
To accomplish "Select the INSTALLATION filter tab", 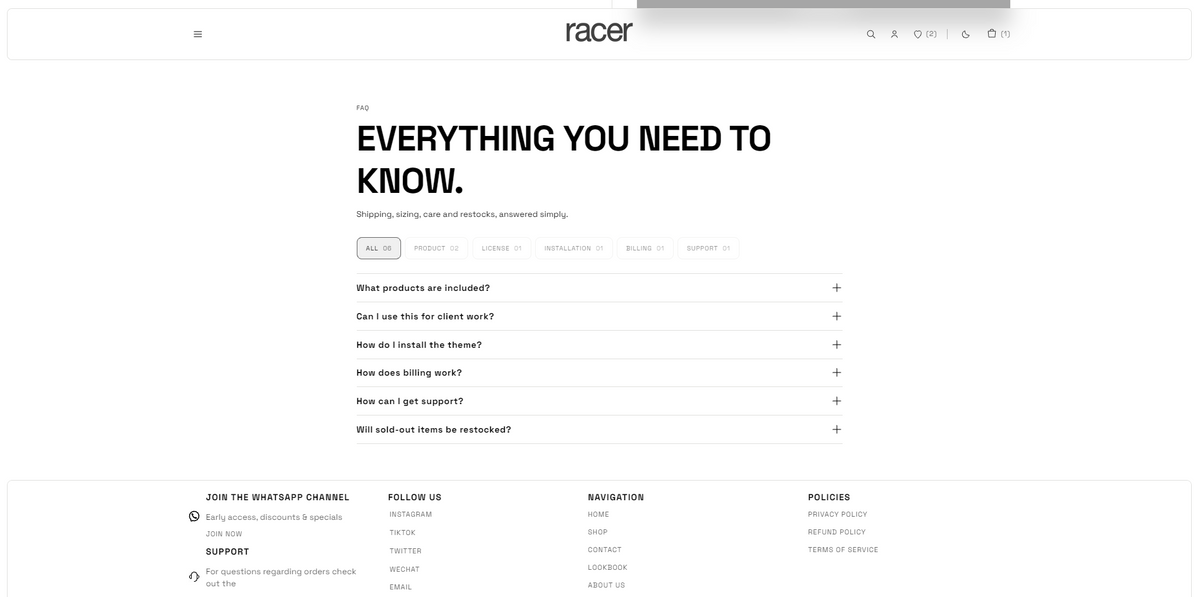I will [x=573, y=248].
